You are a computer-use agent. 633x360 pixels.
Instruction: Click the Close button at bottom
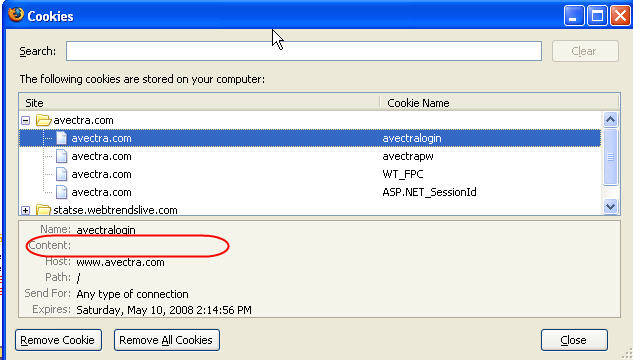(574, 340)
